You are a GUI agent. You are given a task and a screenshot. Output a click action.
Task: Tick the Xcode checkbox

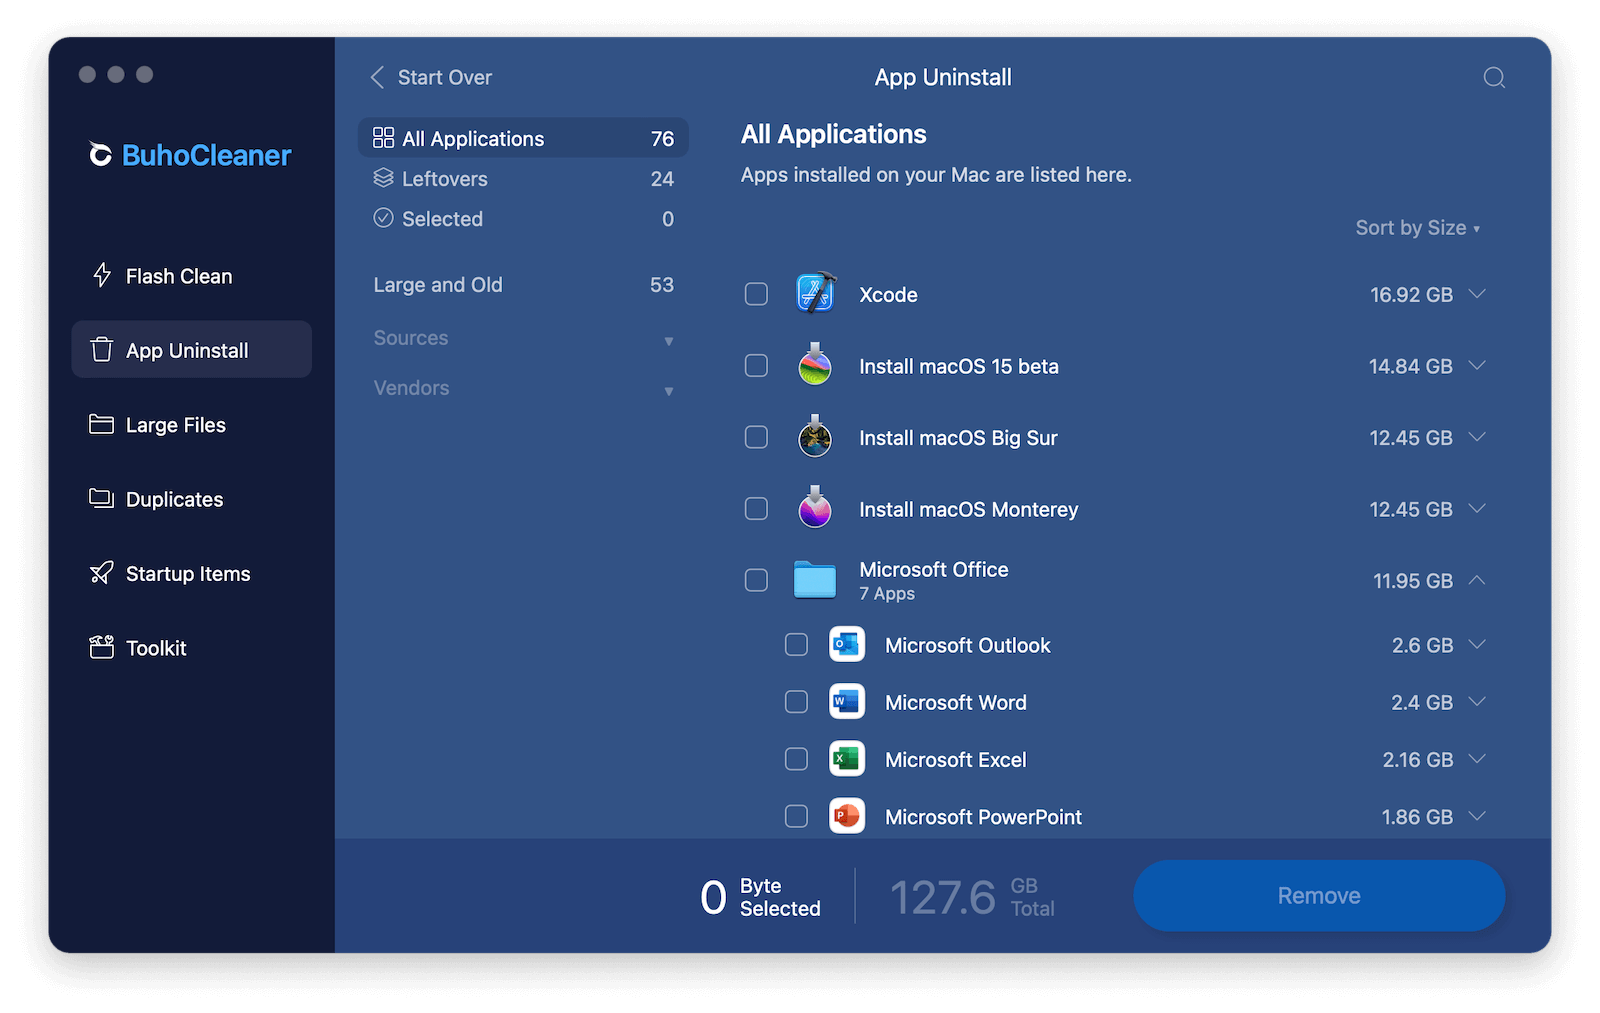pyautogui.click(x=756, y=294)
